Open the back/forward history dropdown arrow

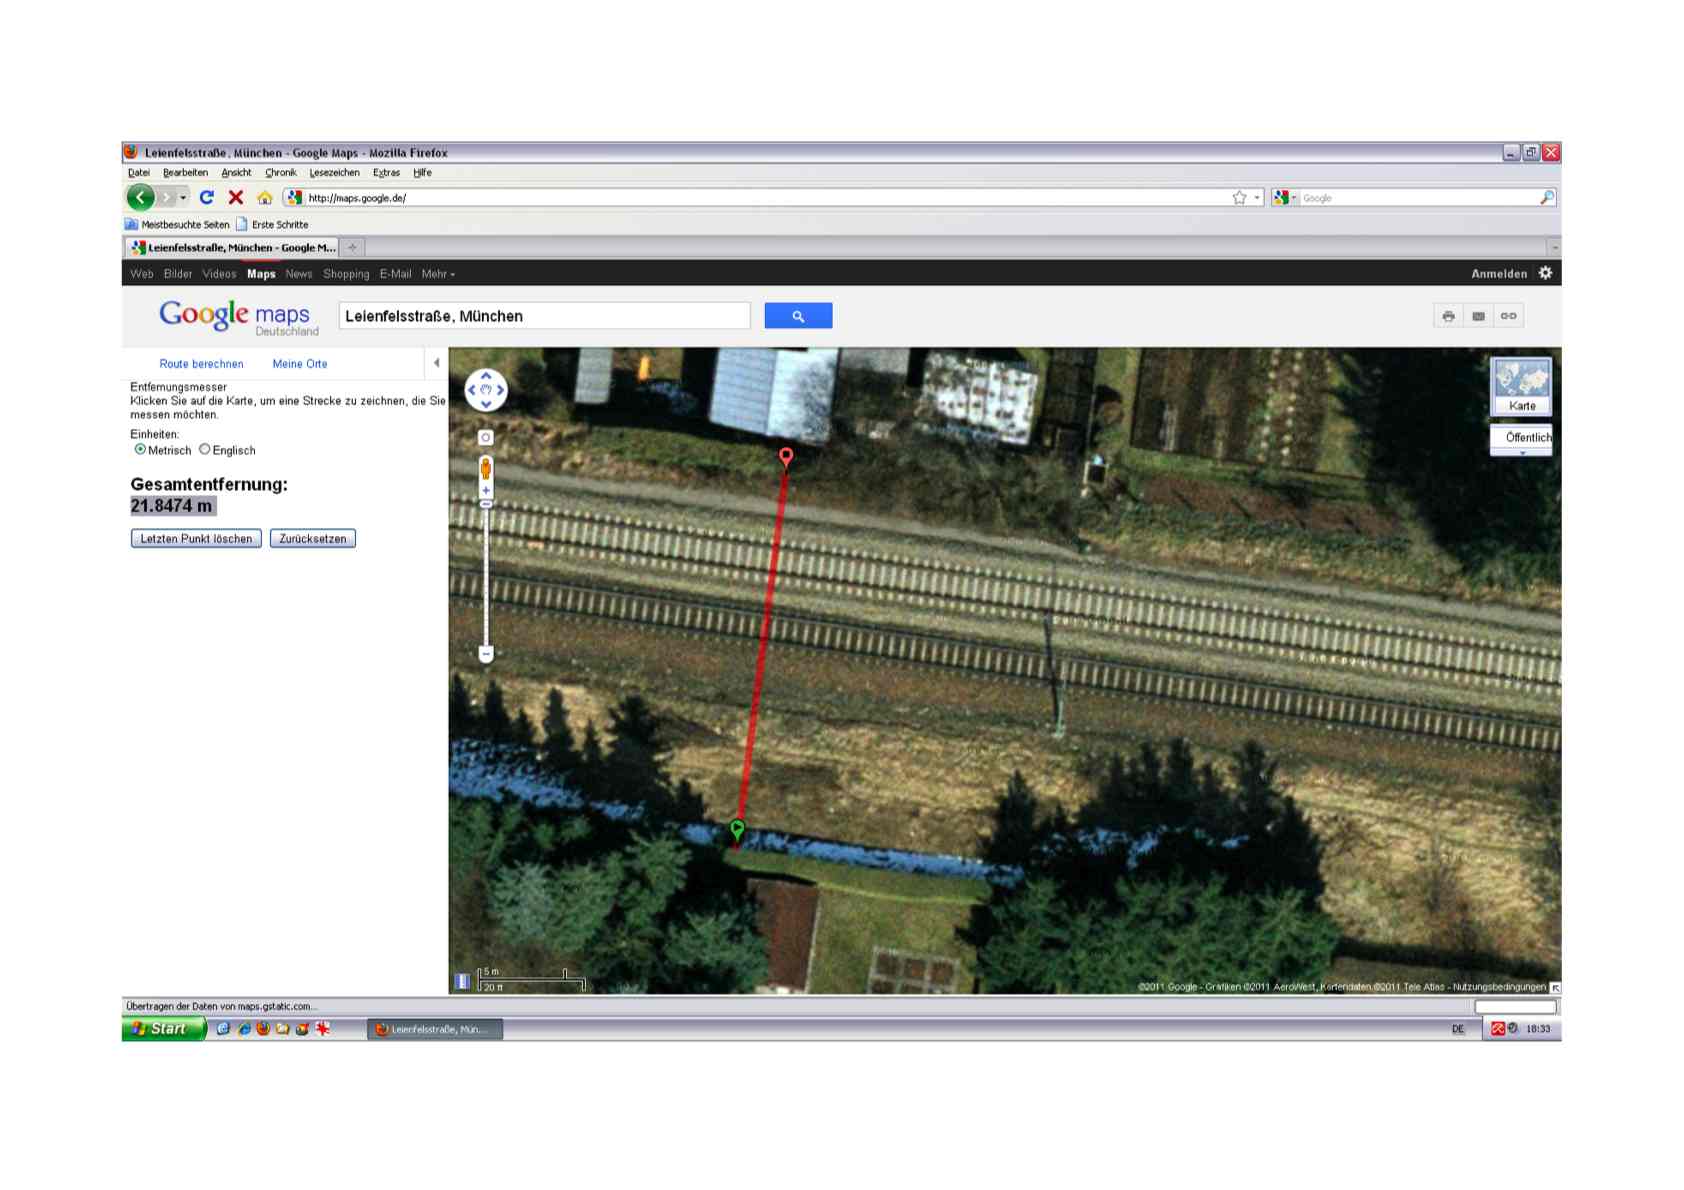[x=183, y=198]
